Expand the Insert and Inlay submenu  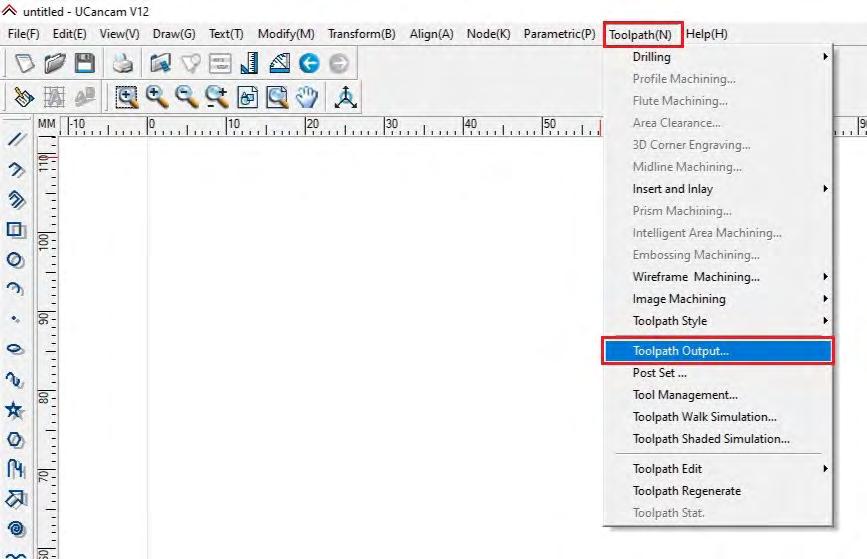719,189
